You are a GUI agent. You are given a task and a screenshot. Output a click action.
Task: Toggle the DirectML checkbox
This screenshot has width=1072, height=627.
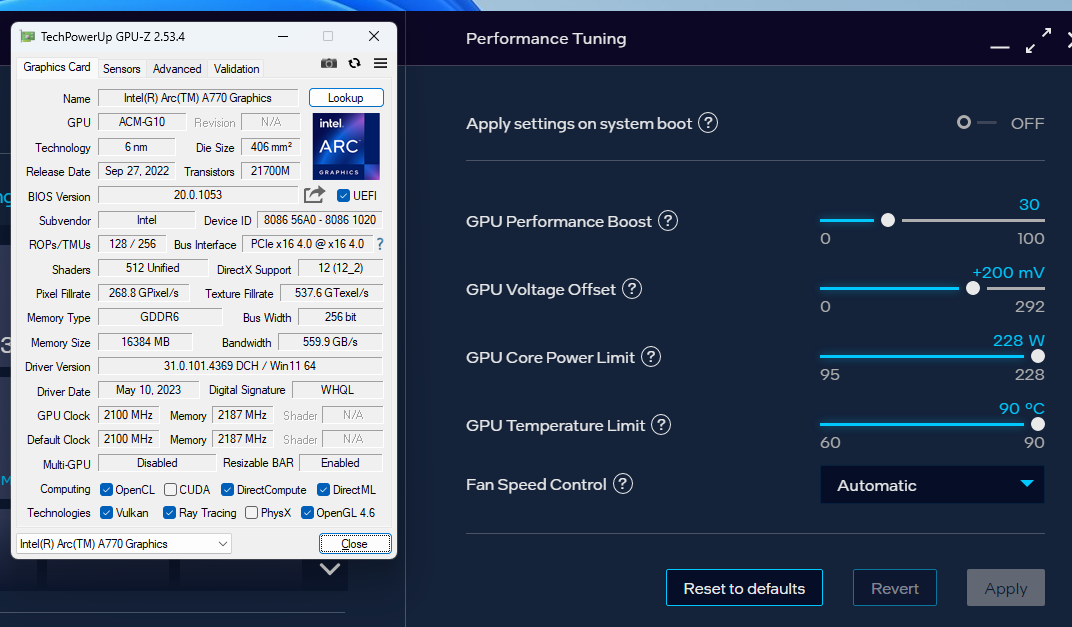[323, 490]
